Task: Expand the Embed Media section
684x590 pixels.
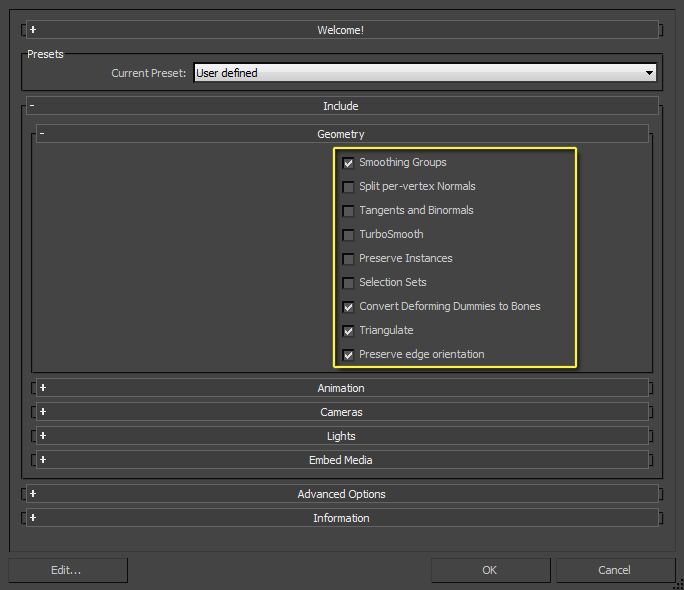Action: 340,460
